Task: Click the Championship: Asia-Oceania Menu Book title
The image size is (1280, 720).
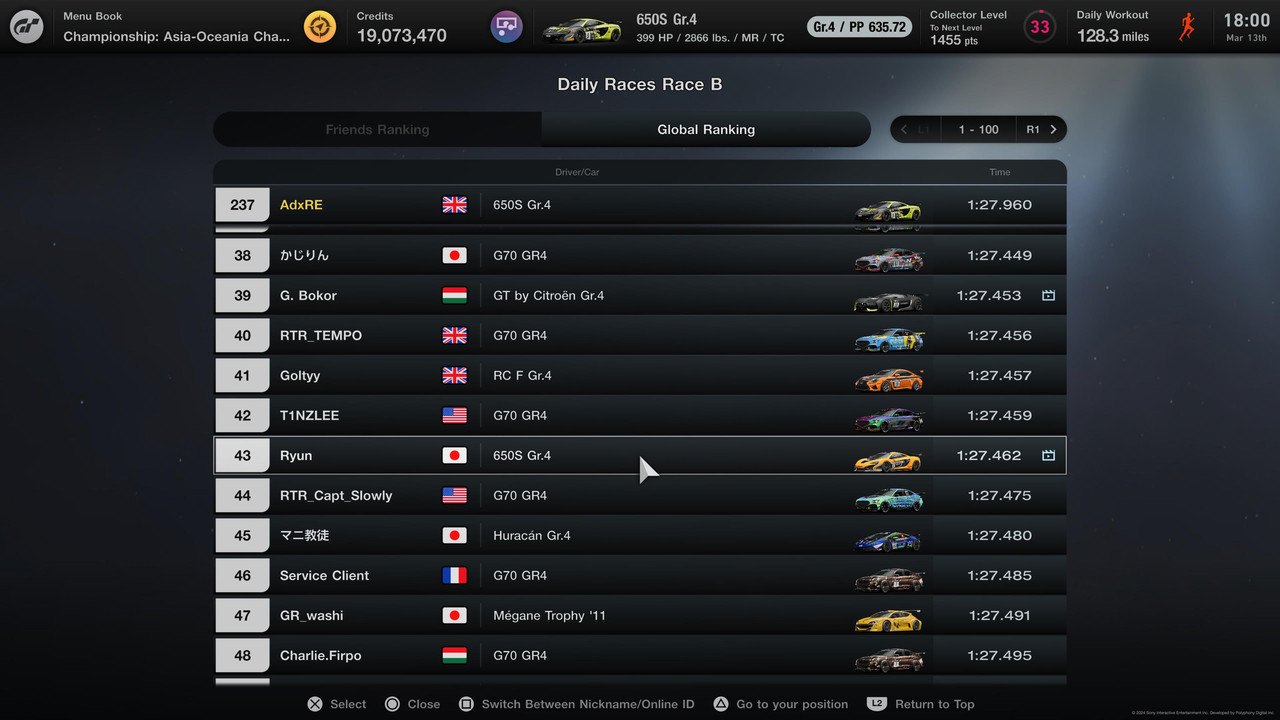Action: [x=176, y=36]
